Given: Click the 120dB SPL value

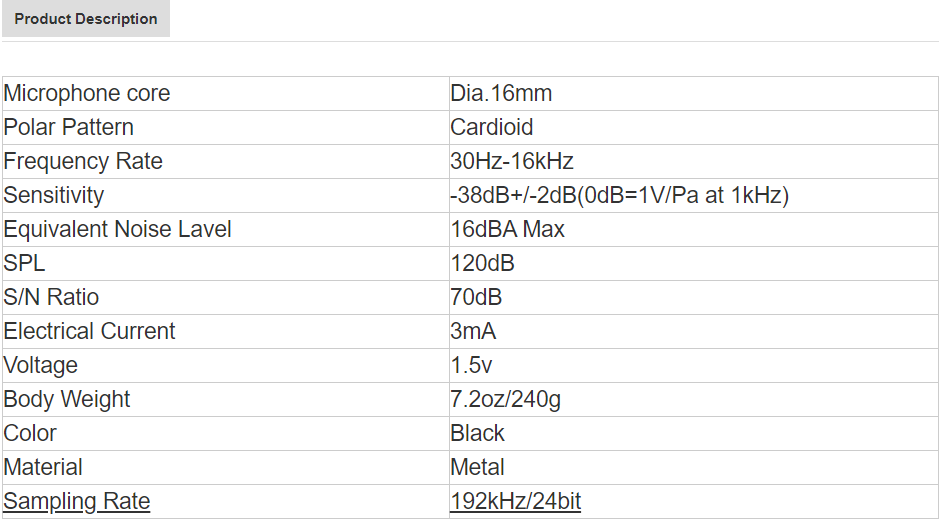Looking at the screenshot, I should pos(483,263).
